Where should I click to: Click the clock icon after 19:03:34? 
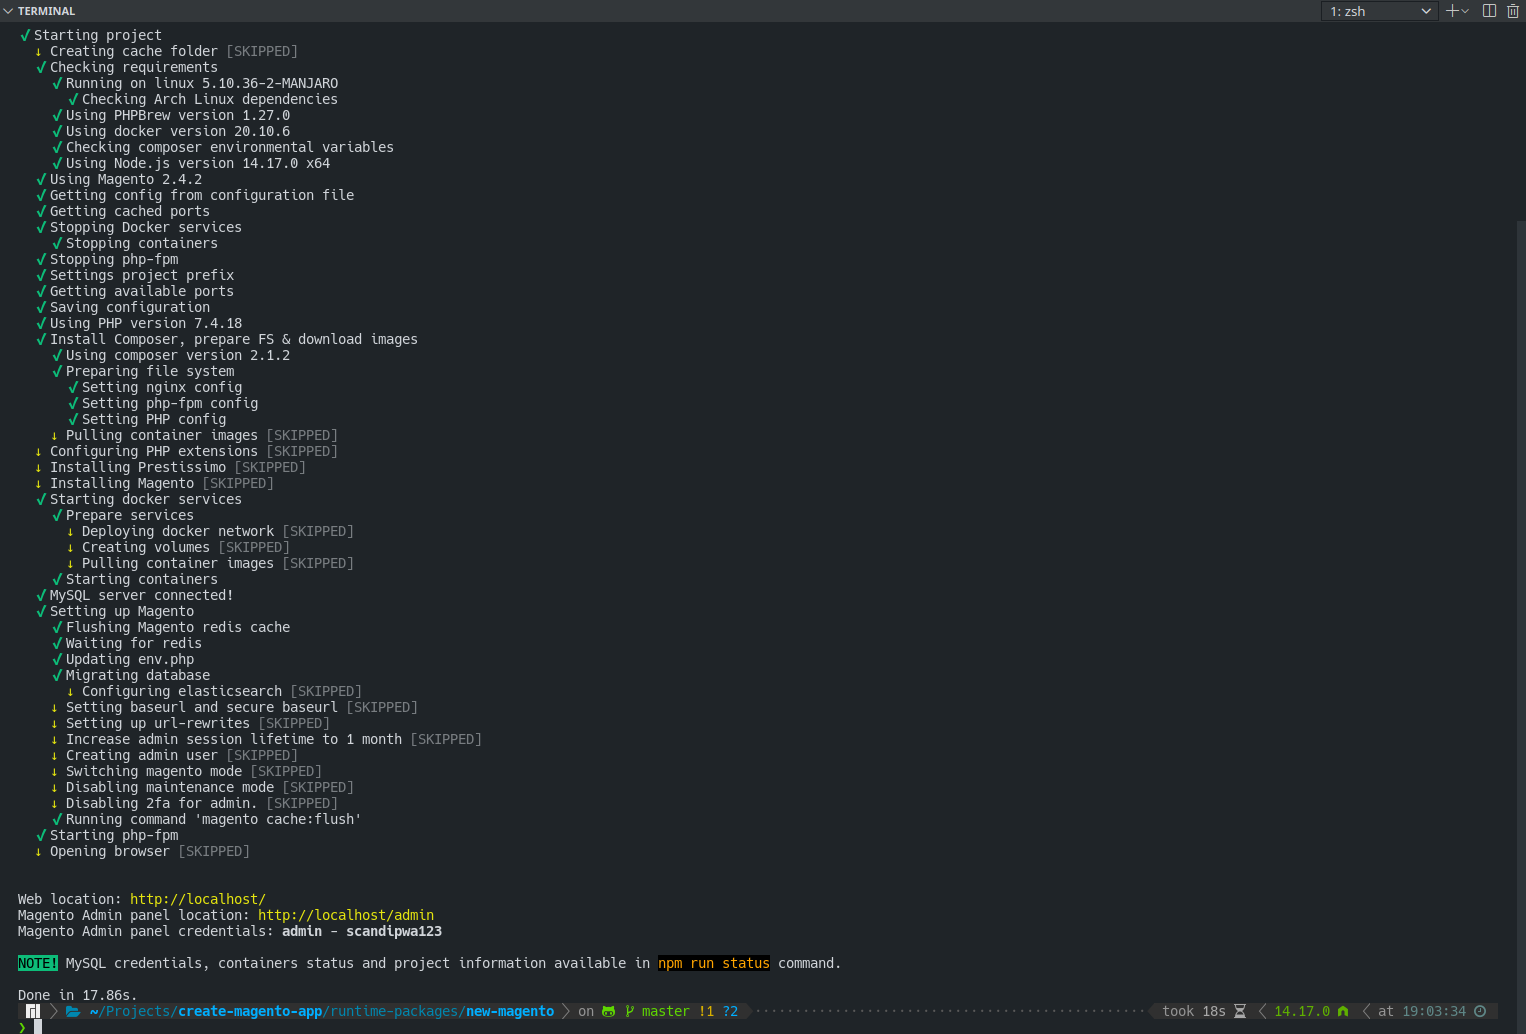pyautogui.click(x=1480, y=1011)
